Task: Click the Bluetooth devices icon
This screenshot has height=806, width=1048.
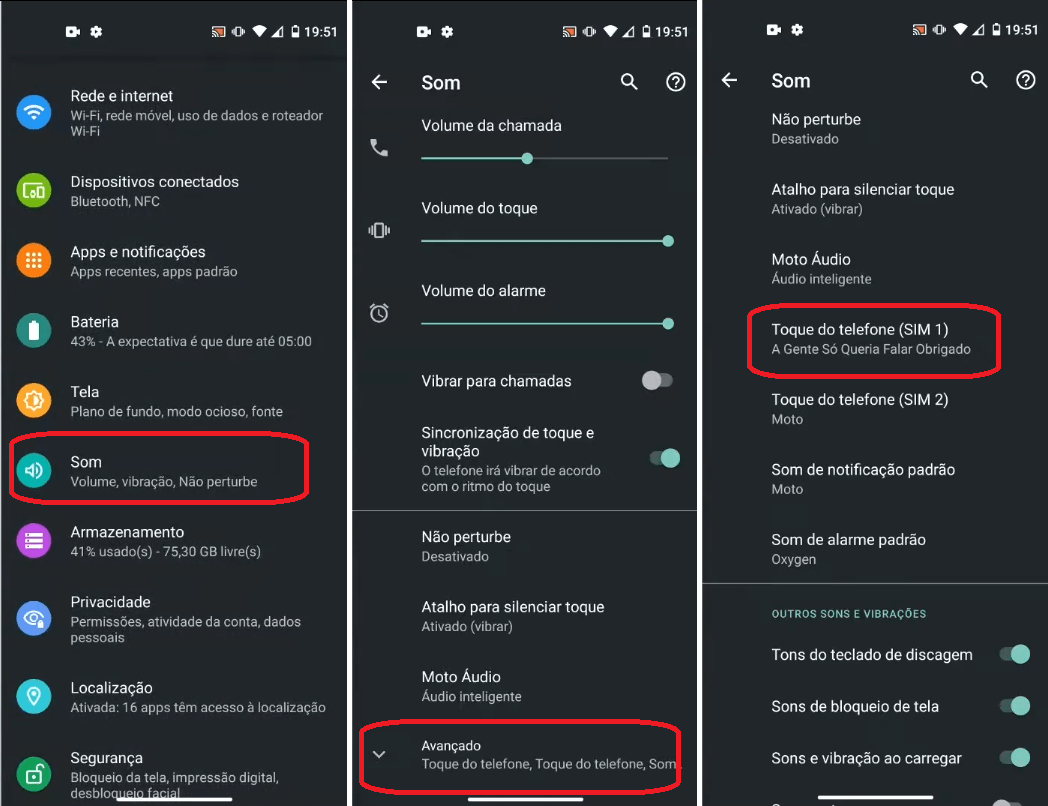Action: 33,191
